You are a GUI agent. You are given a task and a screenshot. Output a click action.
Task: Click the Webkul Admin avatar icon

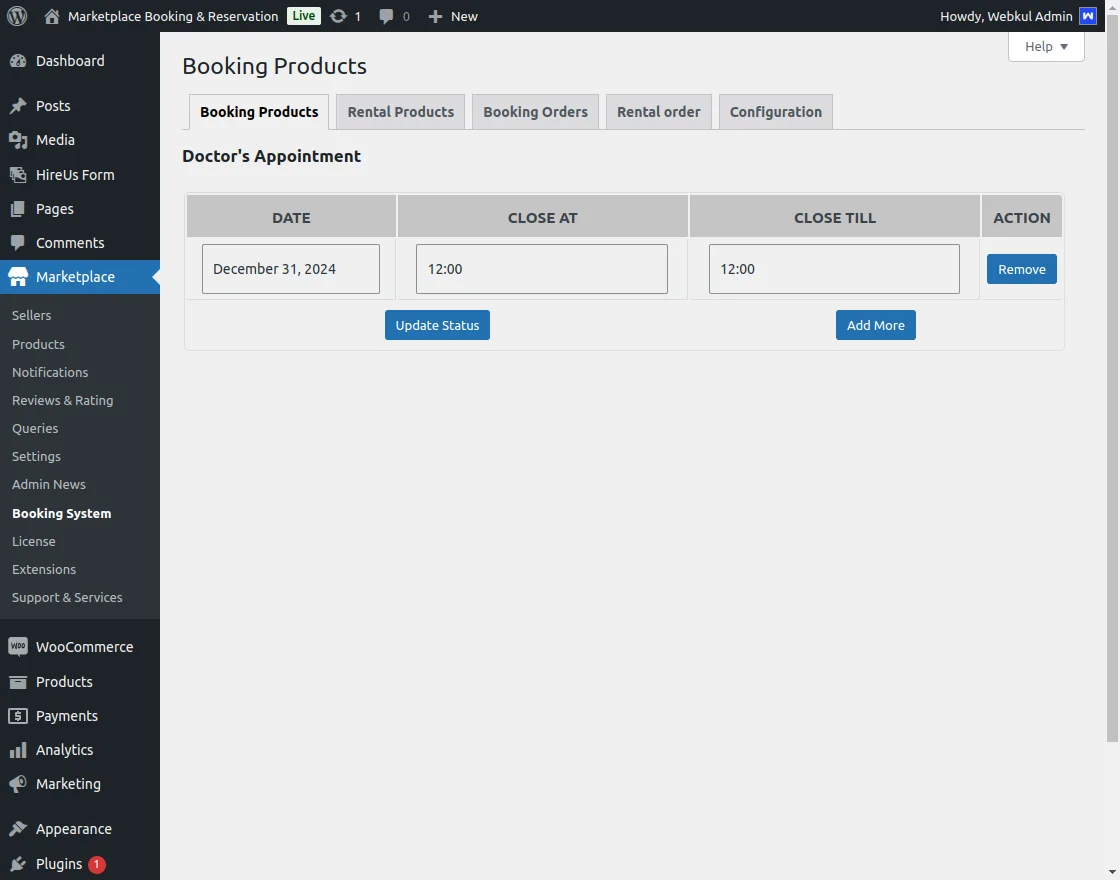click(1088, 16)
